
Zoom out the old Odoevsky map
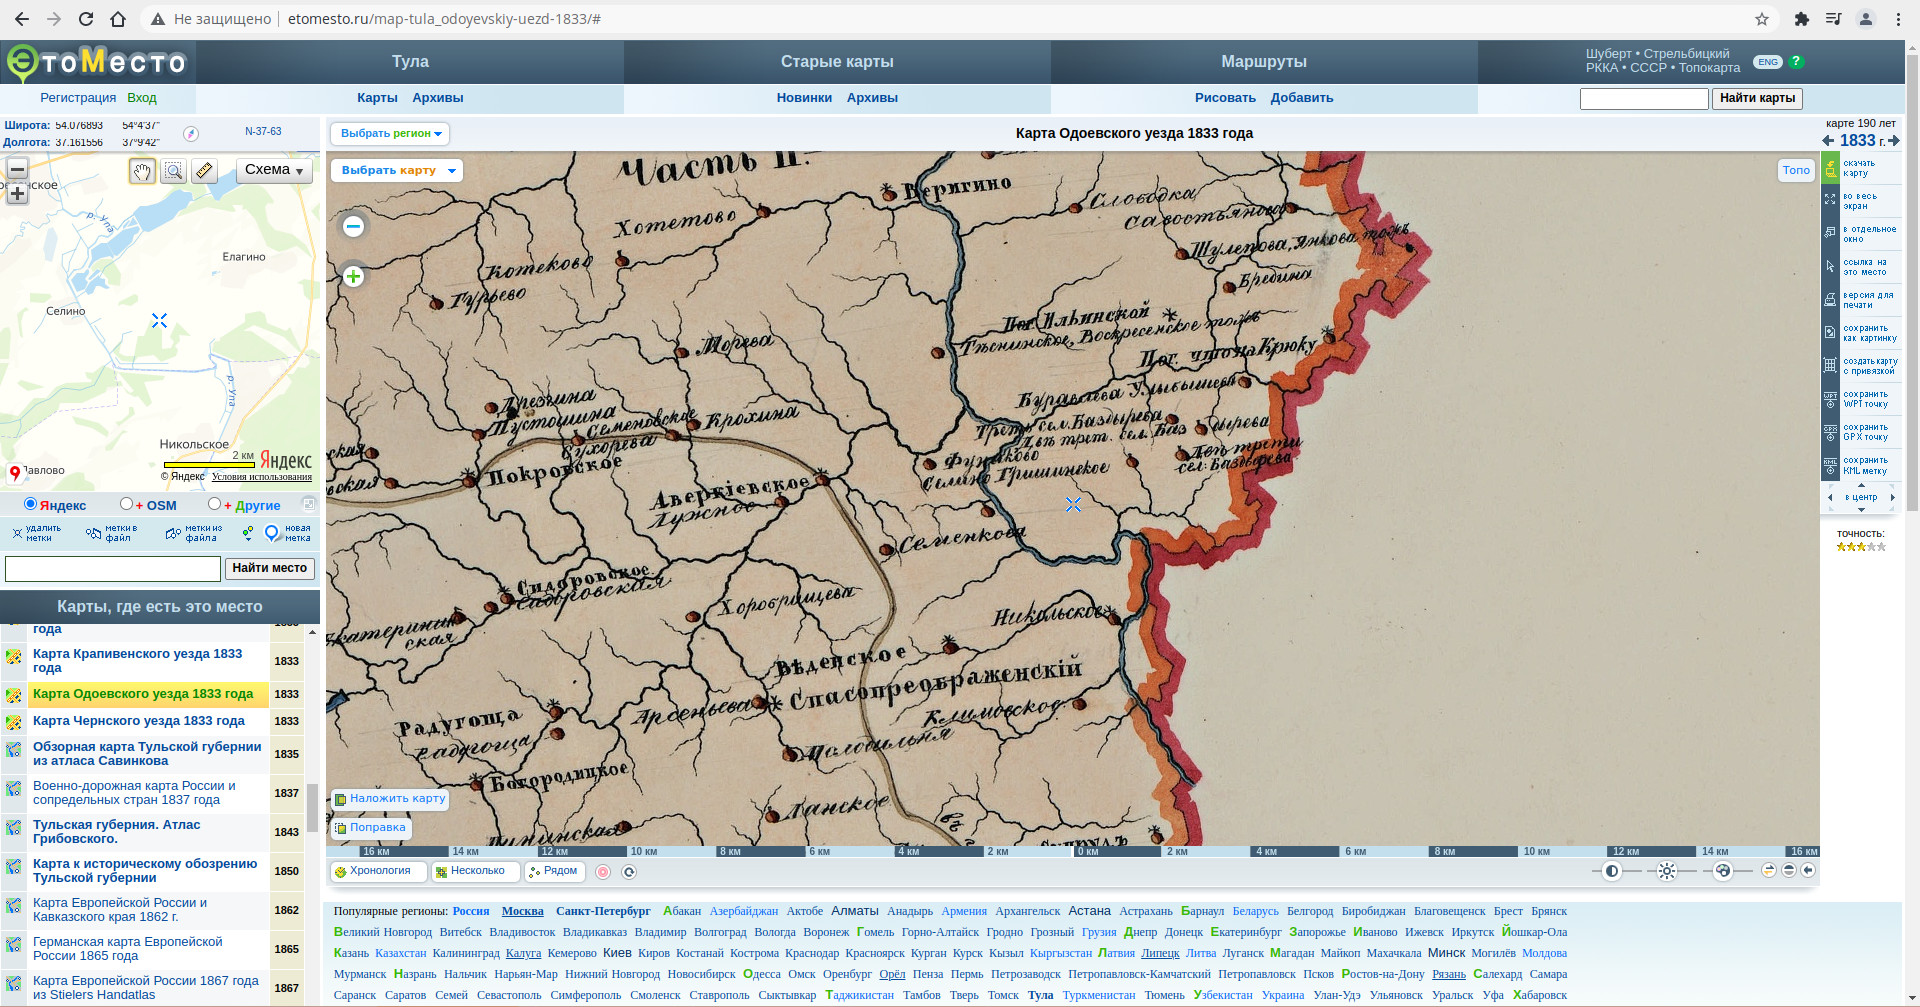point(353,226)
